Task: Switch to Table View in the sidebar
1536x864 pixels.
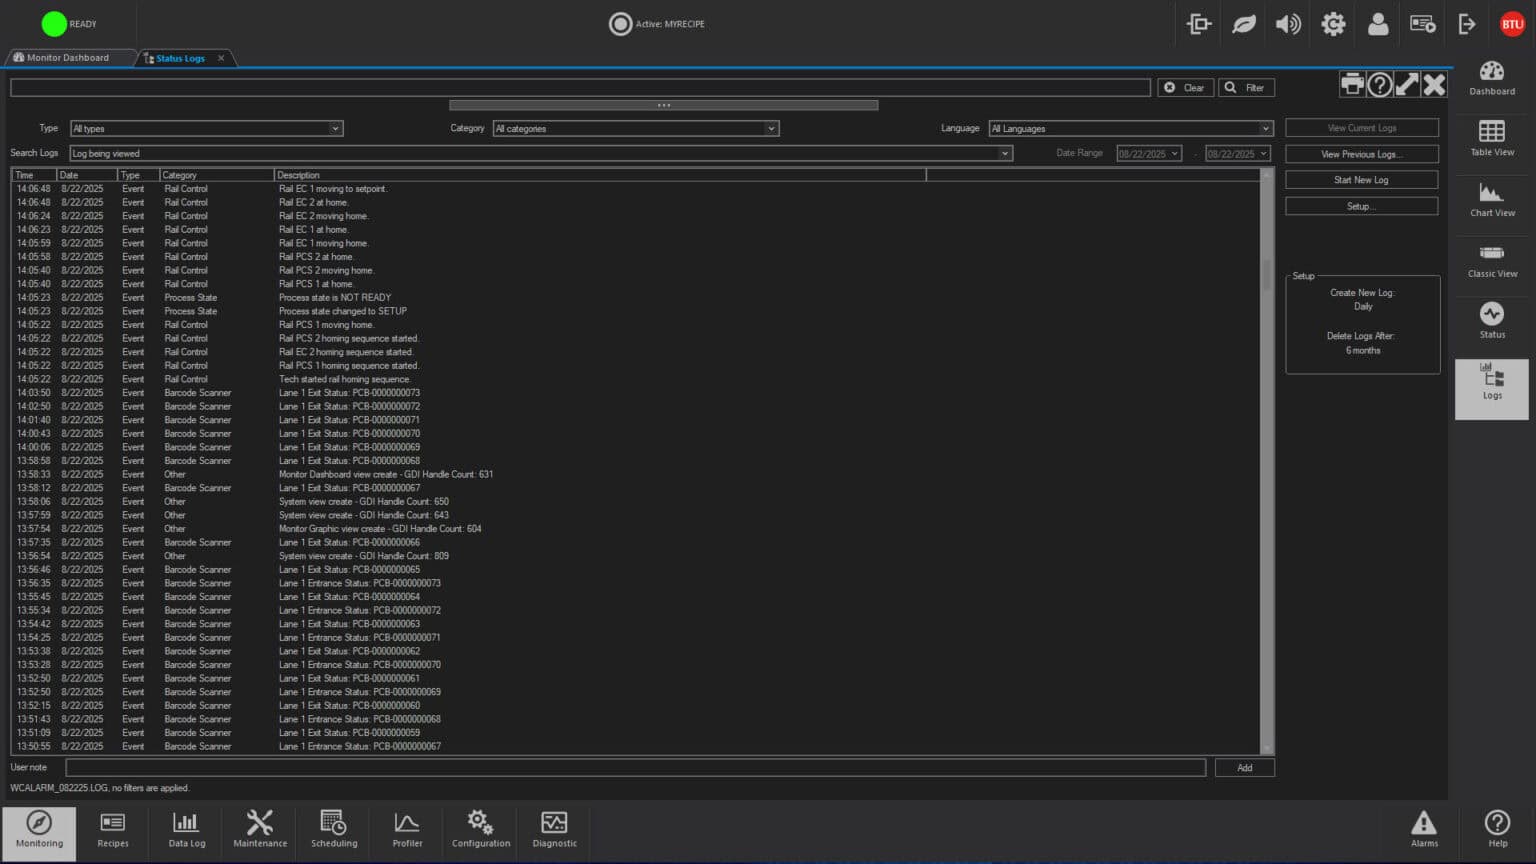Action: tap(1491, 139)
